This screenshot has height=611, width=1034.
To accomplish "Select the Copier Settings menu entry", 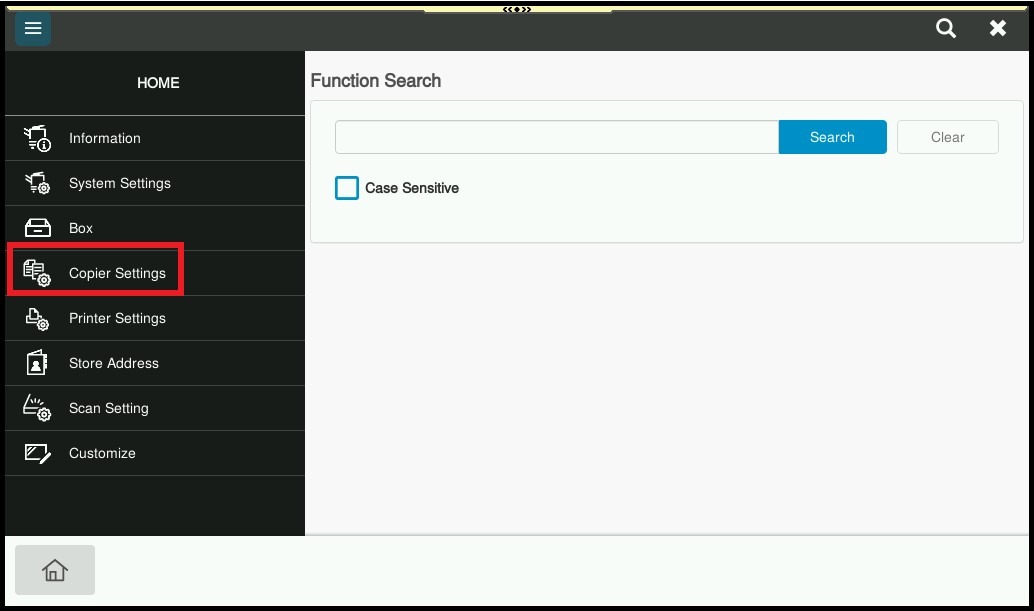I will (117, 272).
